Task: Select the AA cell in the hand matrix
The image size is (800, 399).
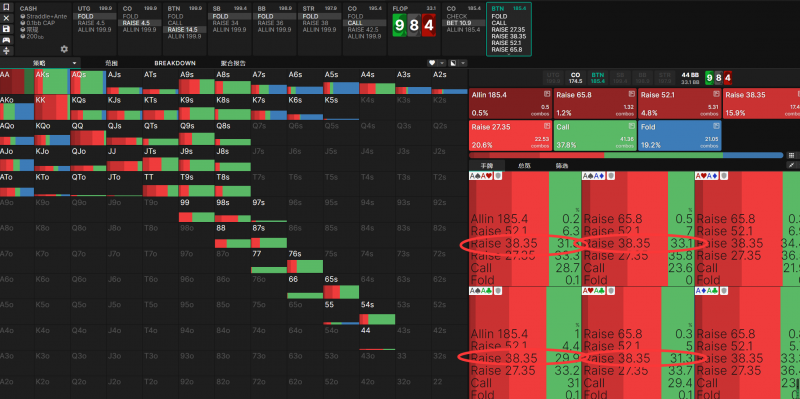Action: [x=17, y=82]
